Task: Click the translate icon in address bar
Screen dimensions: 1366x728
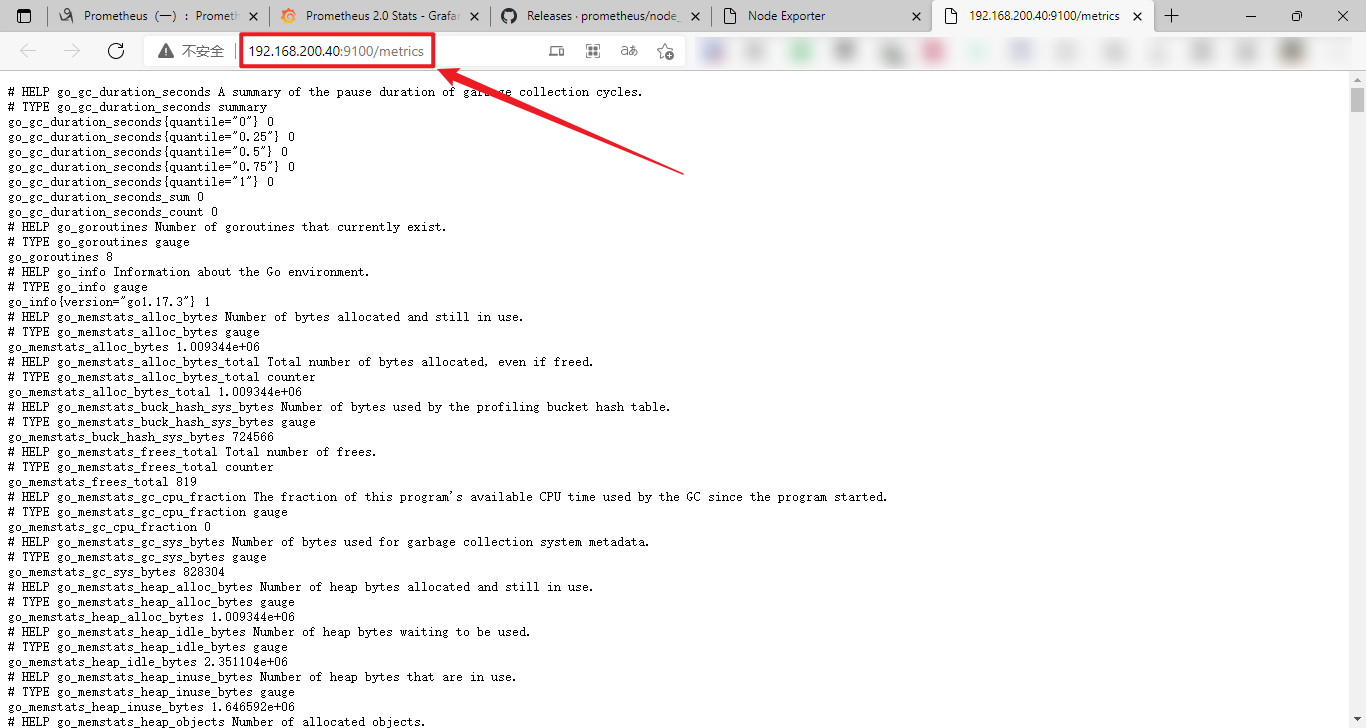Action: (629, 51)
